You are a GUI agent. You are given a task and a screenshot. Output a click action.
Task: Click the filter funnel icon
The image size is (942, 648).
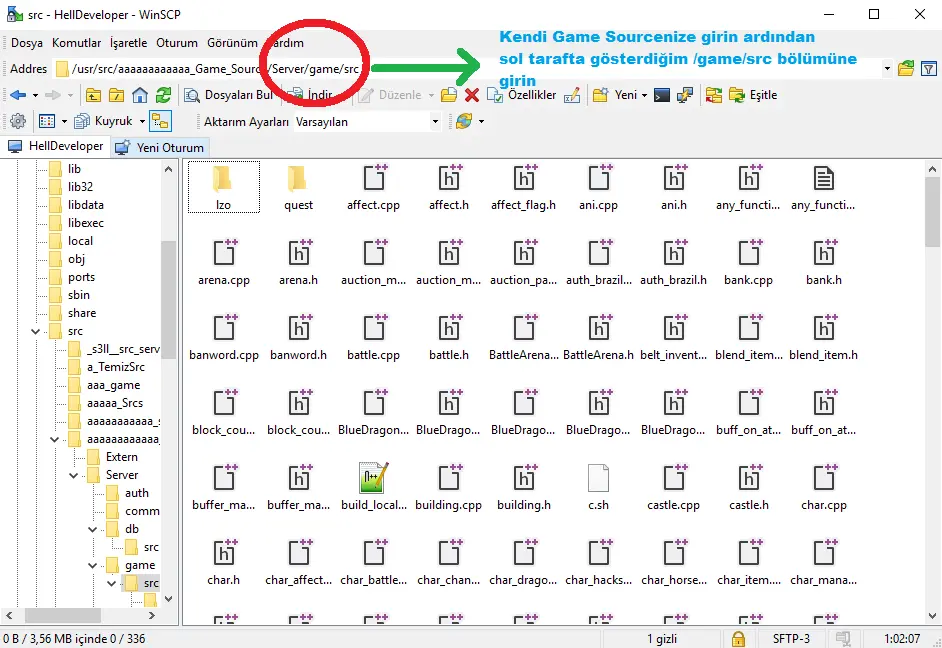coord(929,68)
